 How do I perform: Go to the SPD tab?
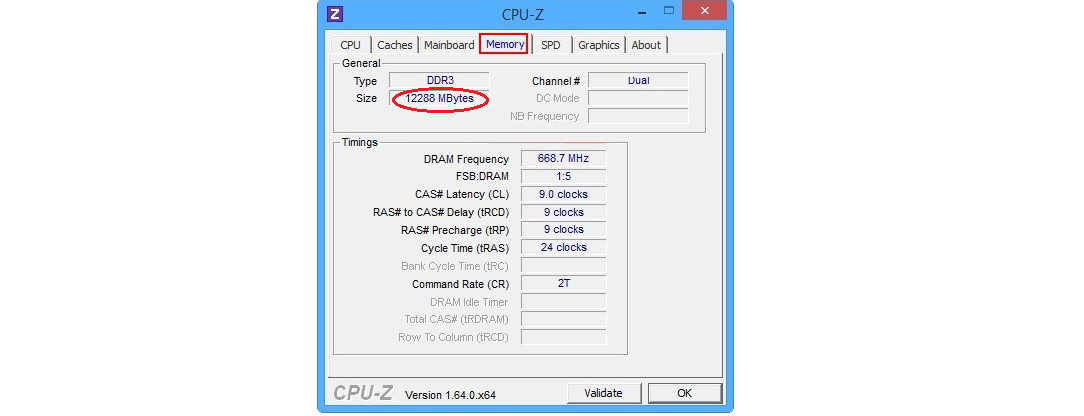pyautogui.click(x=550, y=45)
